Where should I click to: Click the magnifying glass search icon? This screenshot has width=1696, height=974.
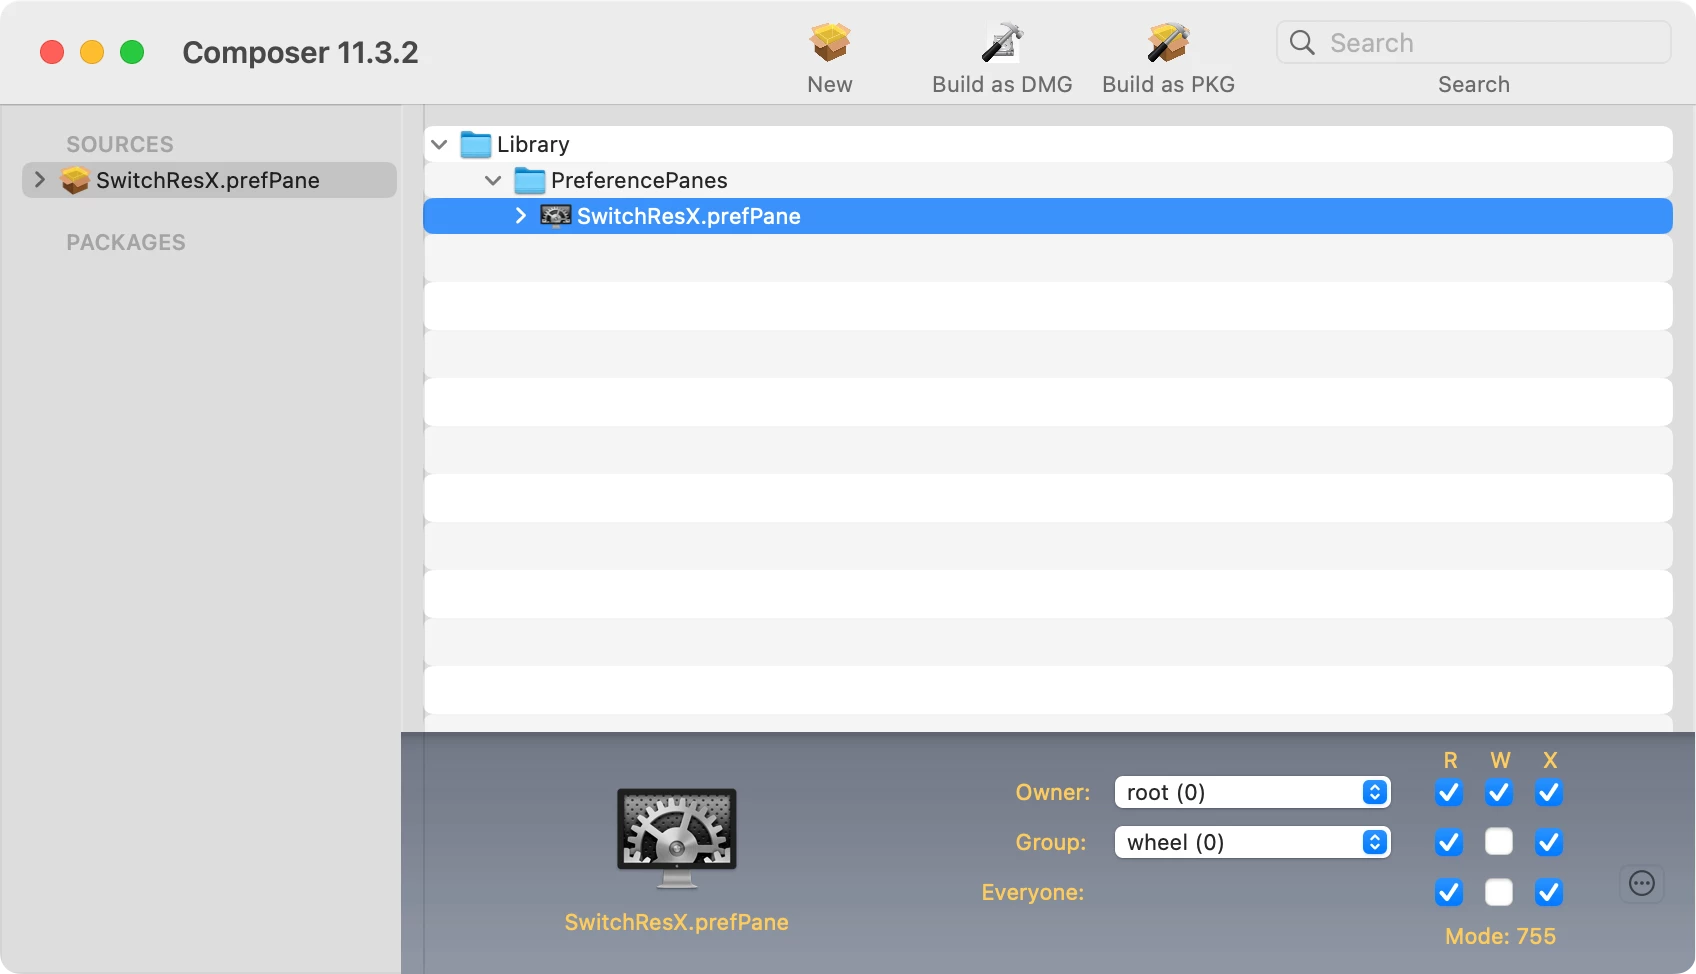(x=1302, y=42)
